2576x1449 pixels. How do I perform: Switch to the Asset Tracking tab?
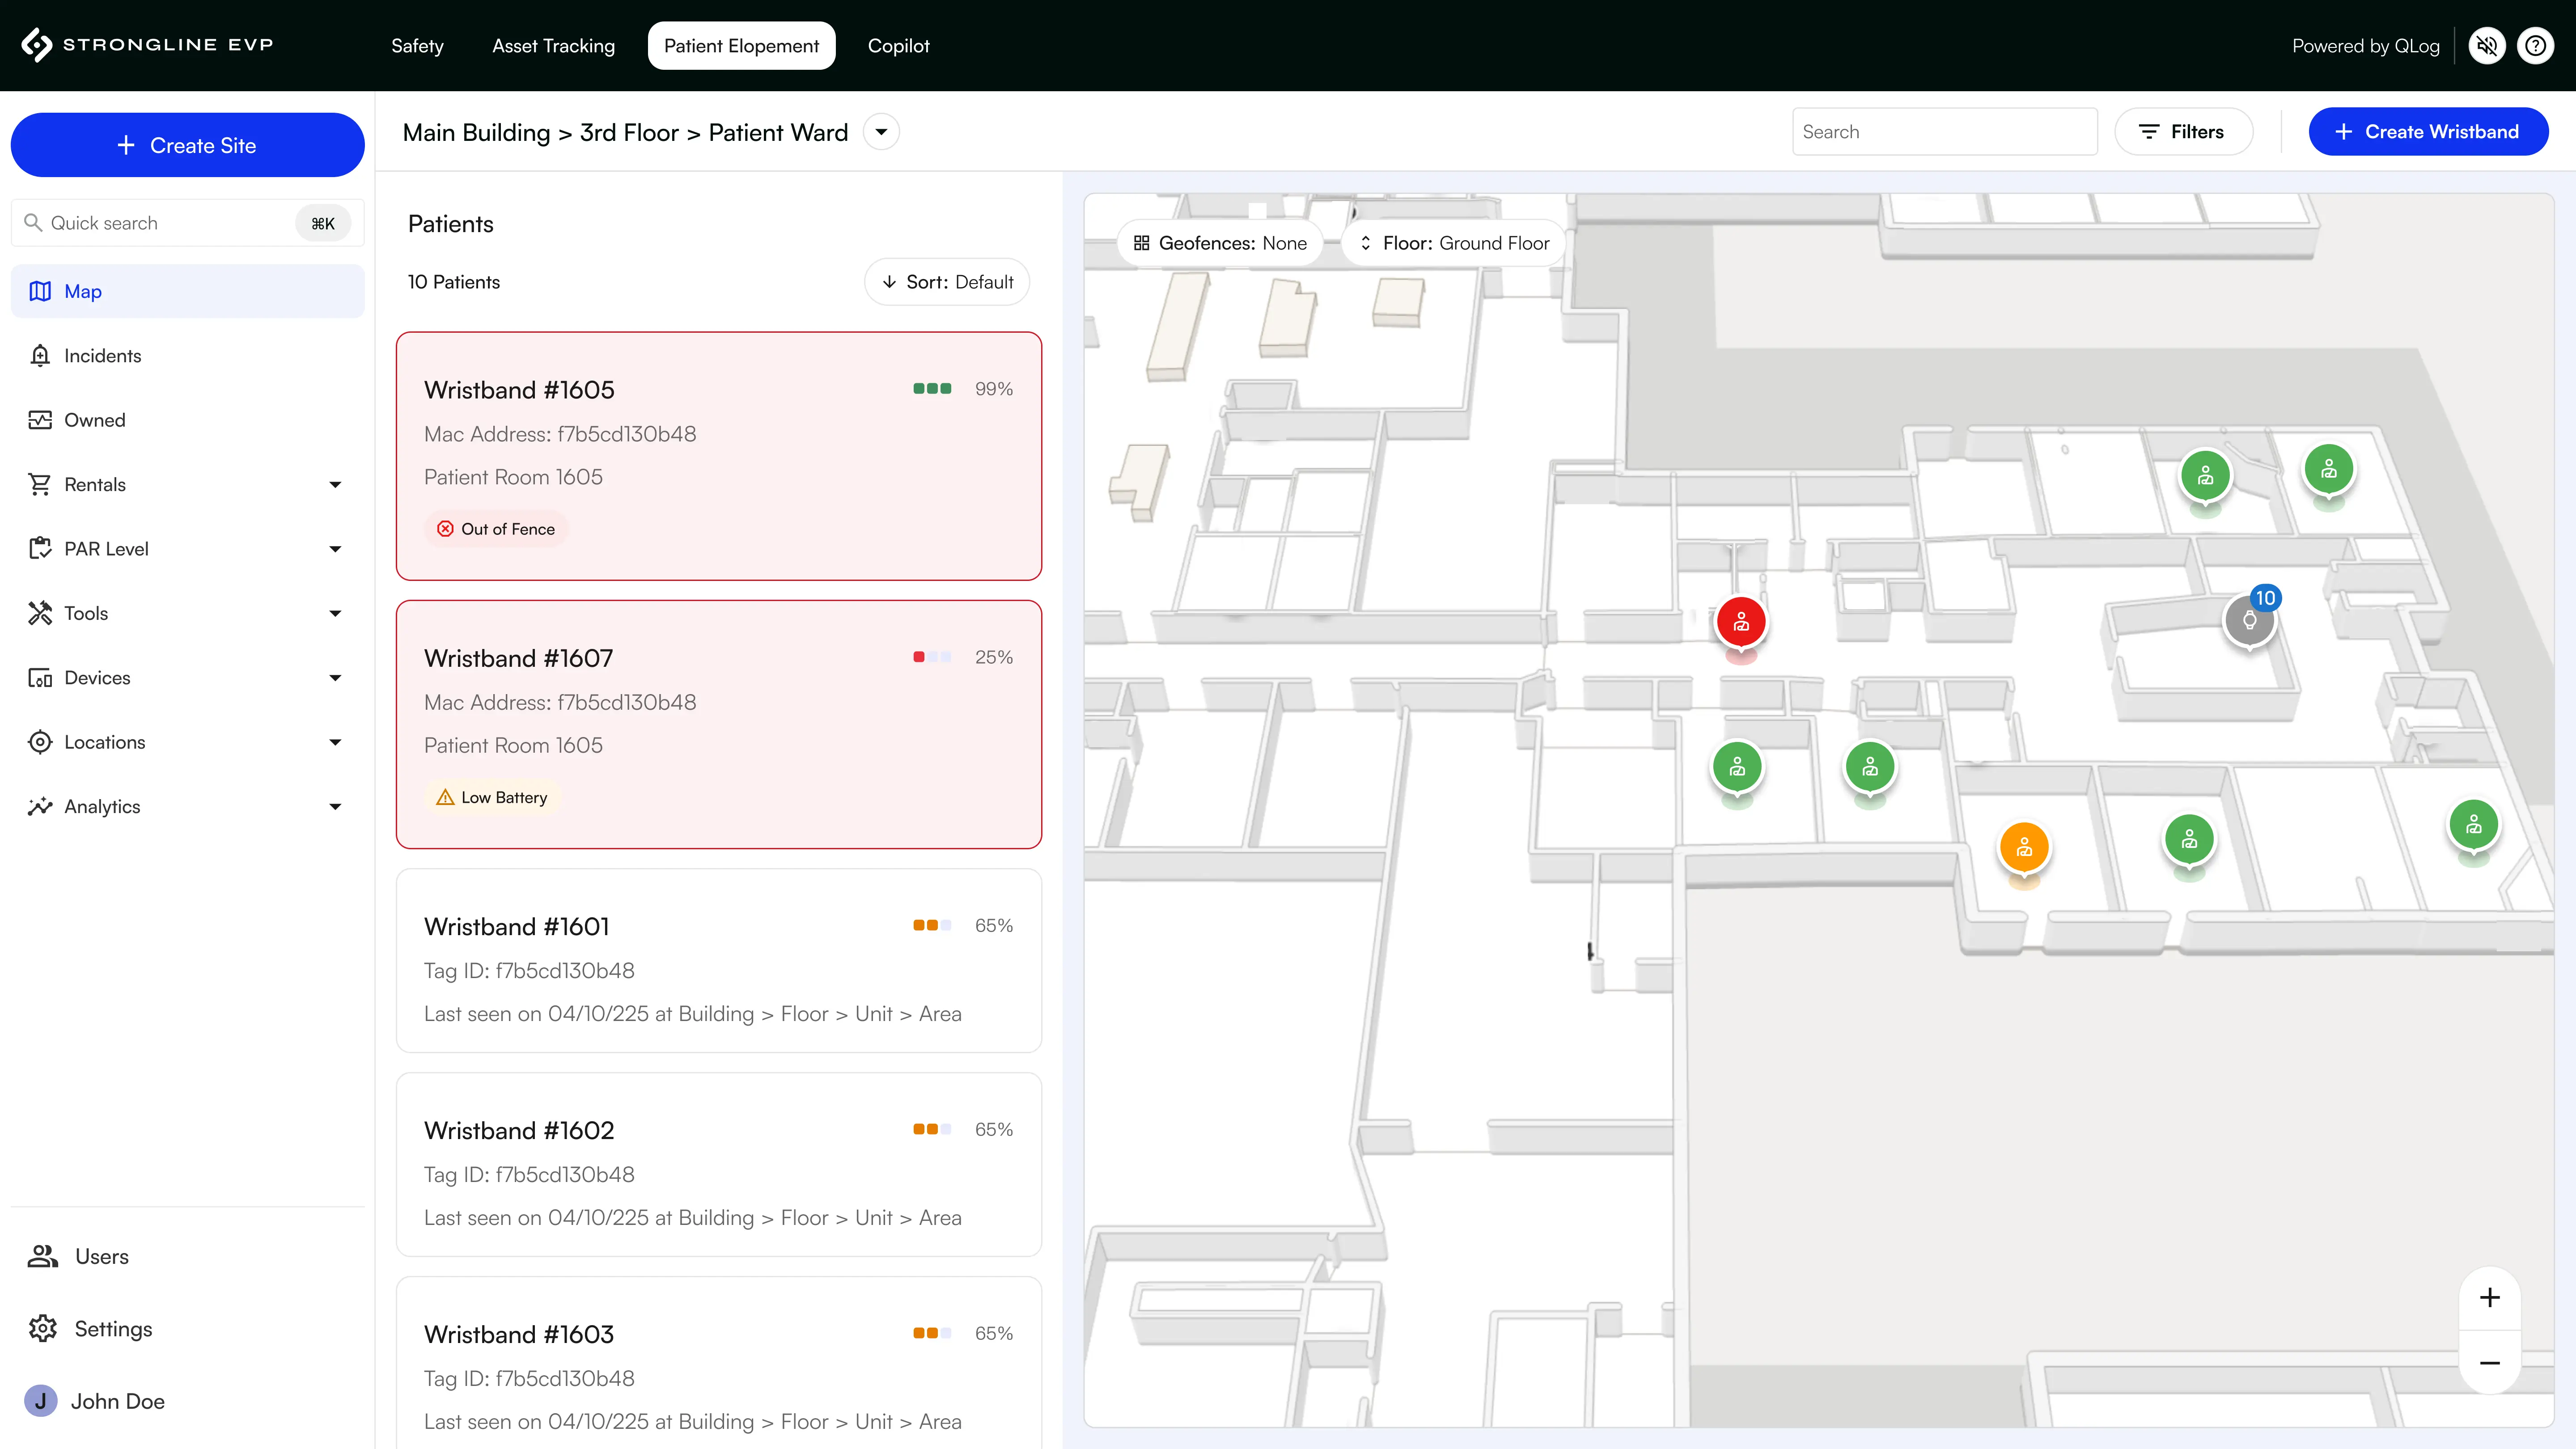coord(553,46)
